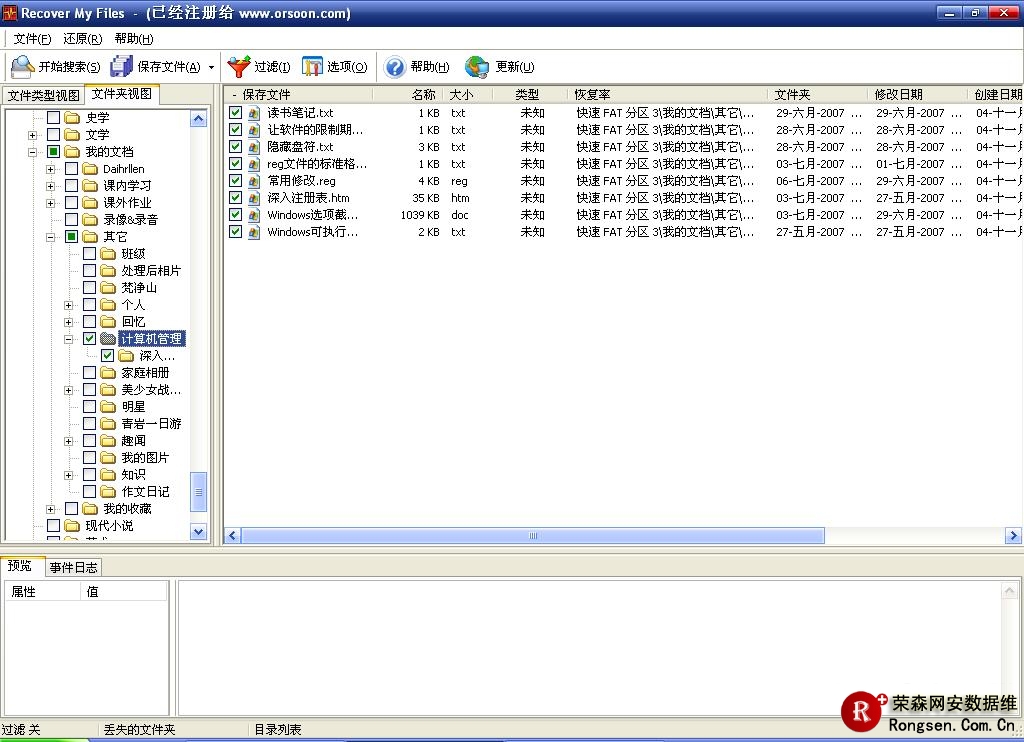
Task: Check the 家庭相册 folder checkbox
Action: click(90, 373)
